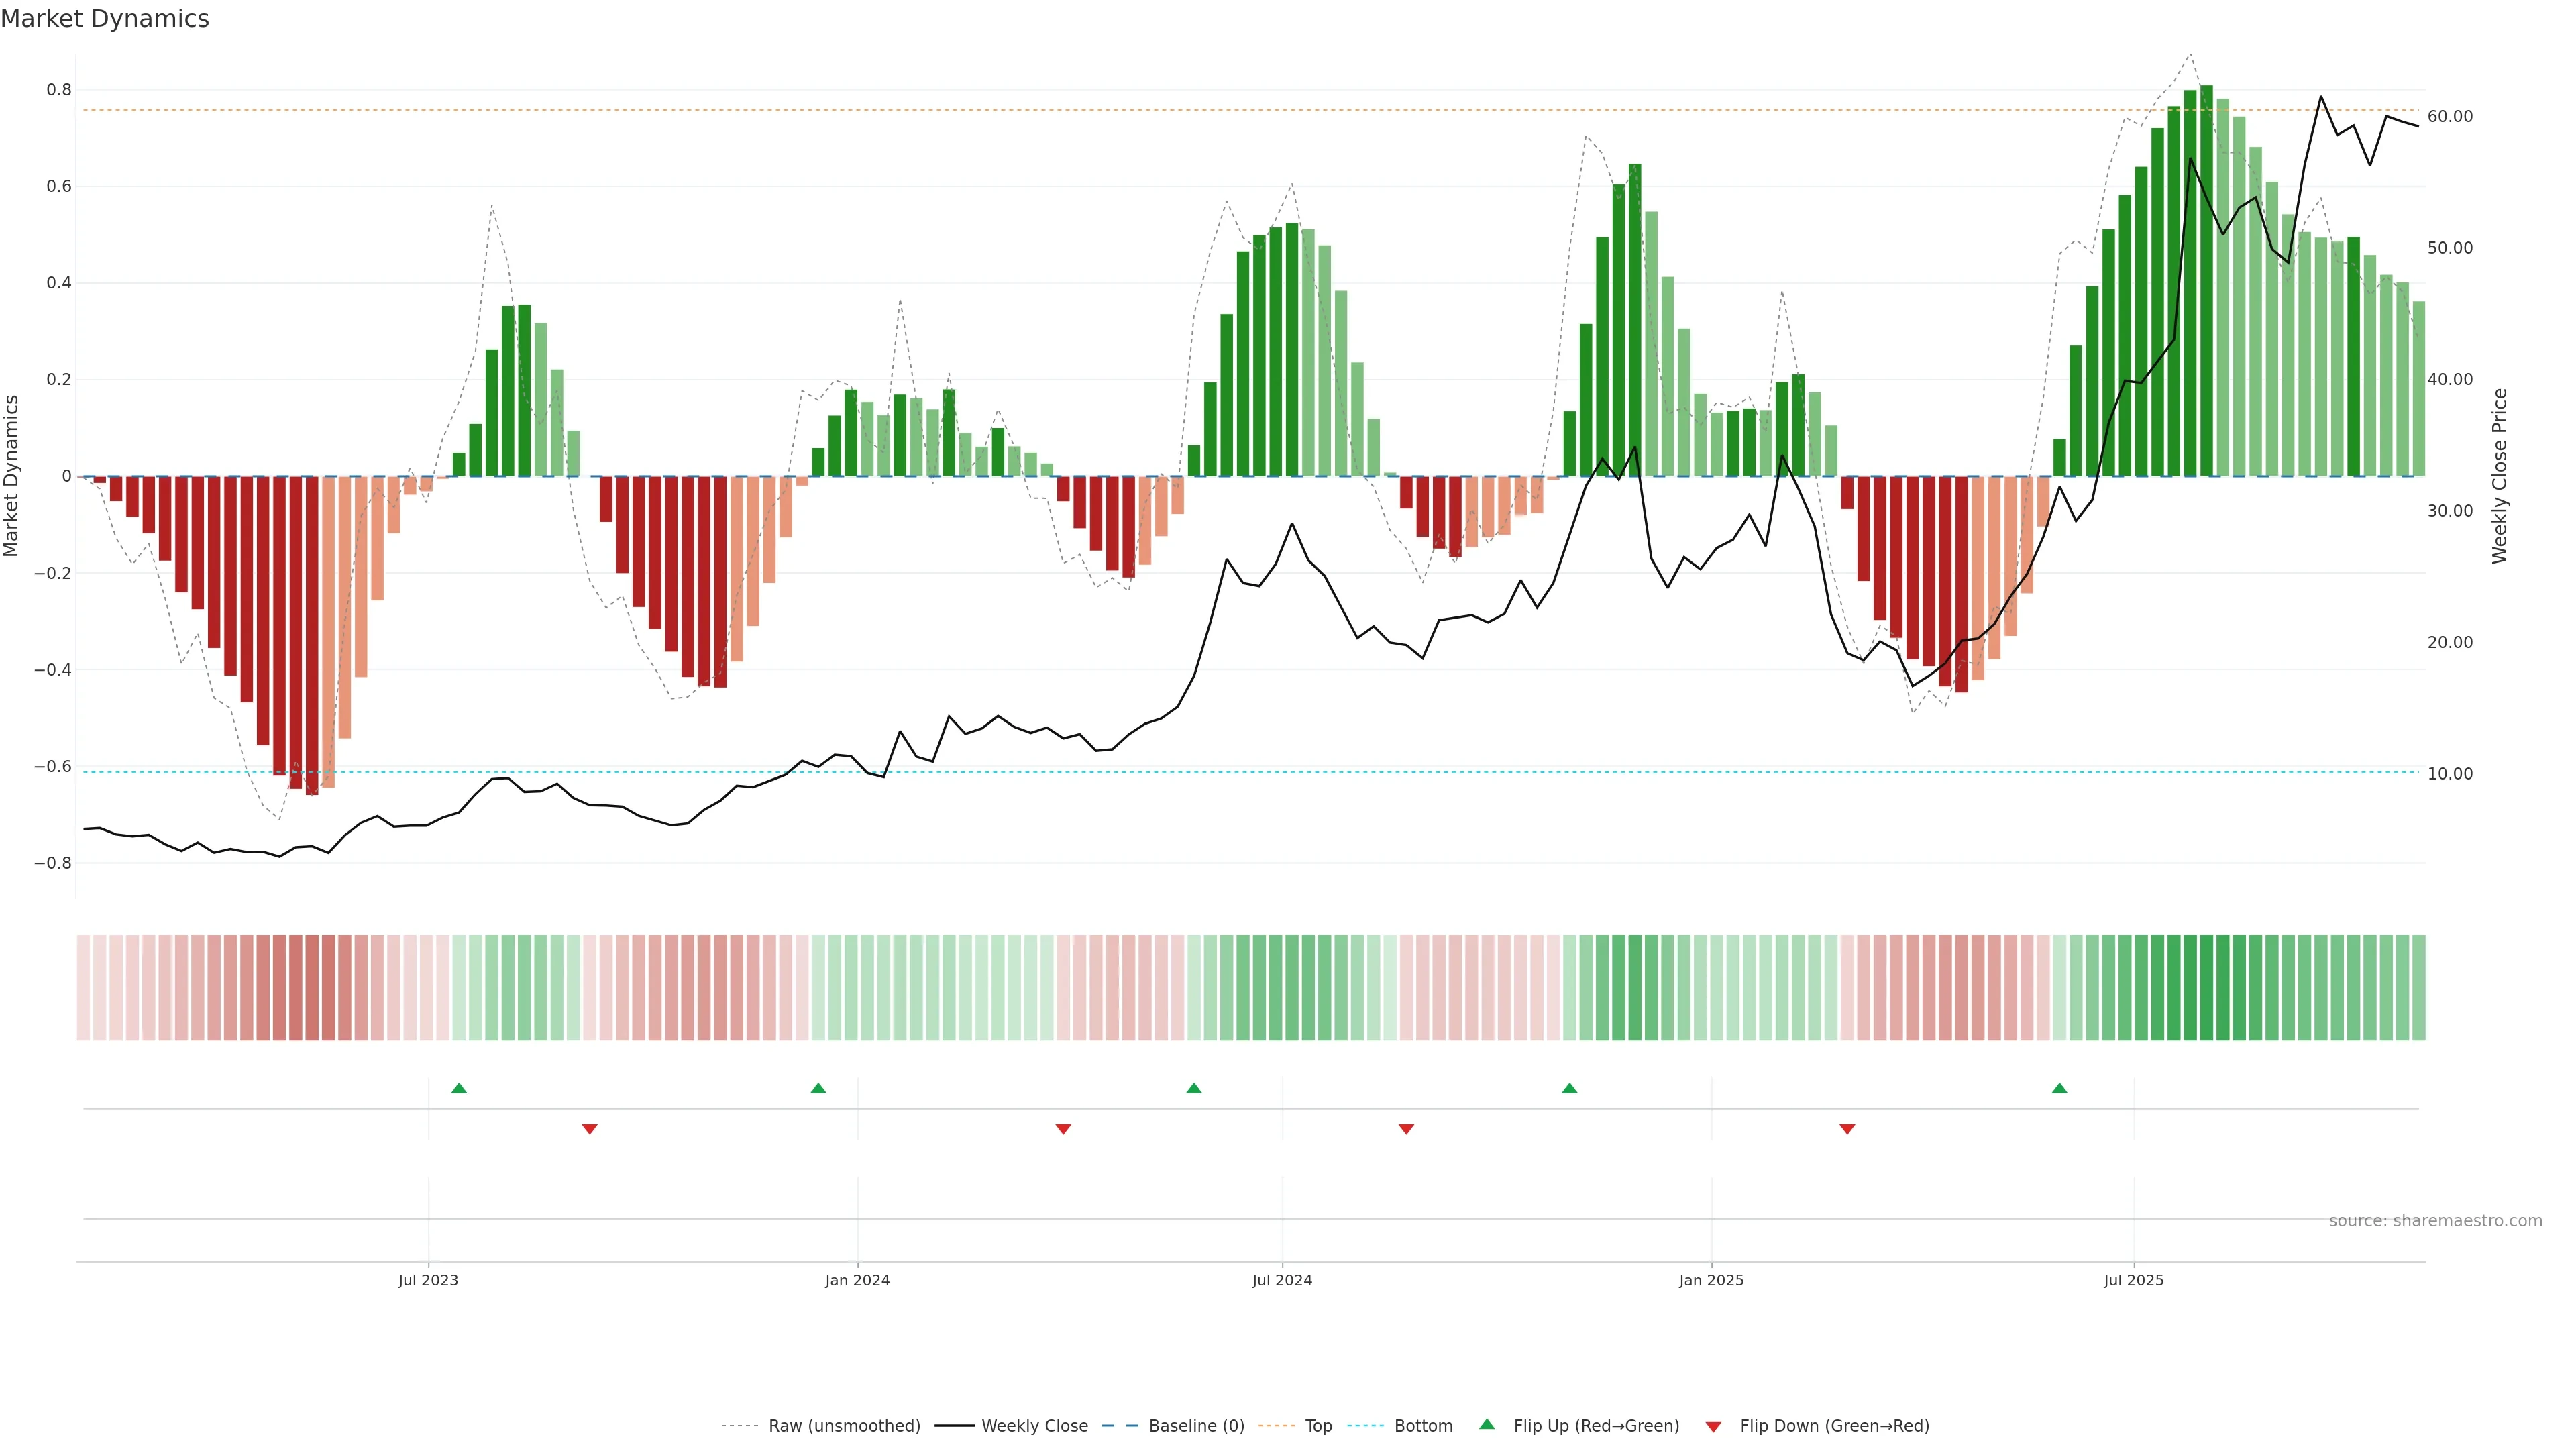Click the first green flip-up triangle marker
The width and height of the screenshot is (2576, 1449).
point(459,1088)
